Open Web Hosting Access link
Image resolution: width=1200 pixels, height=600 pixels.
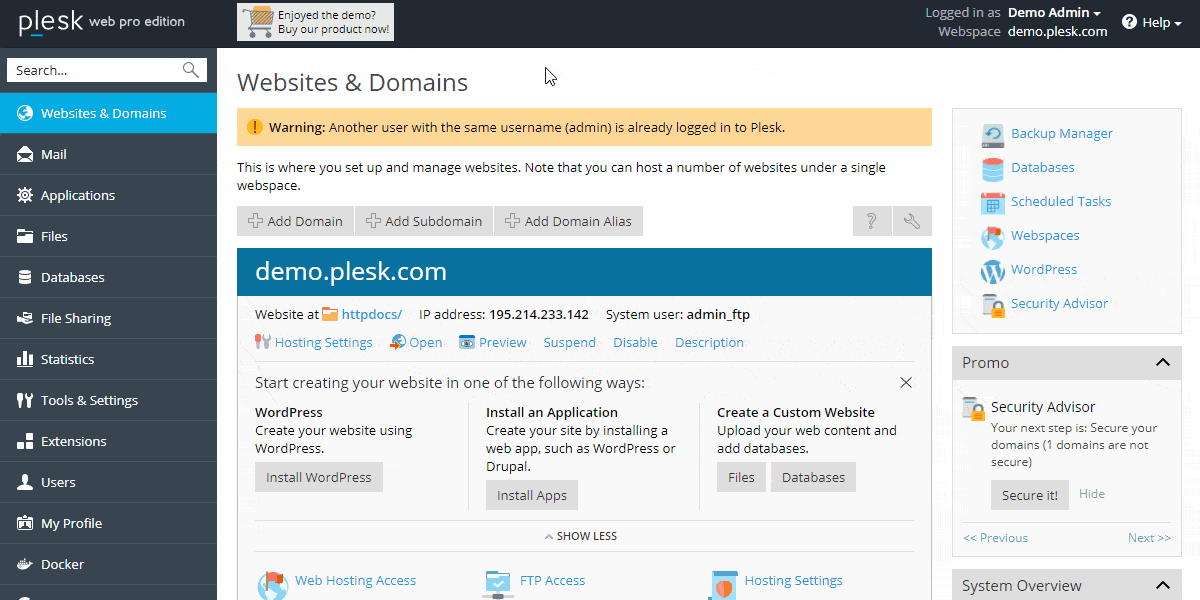point(355,580)
